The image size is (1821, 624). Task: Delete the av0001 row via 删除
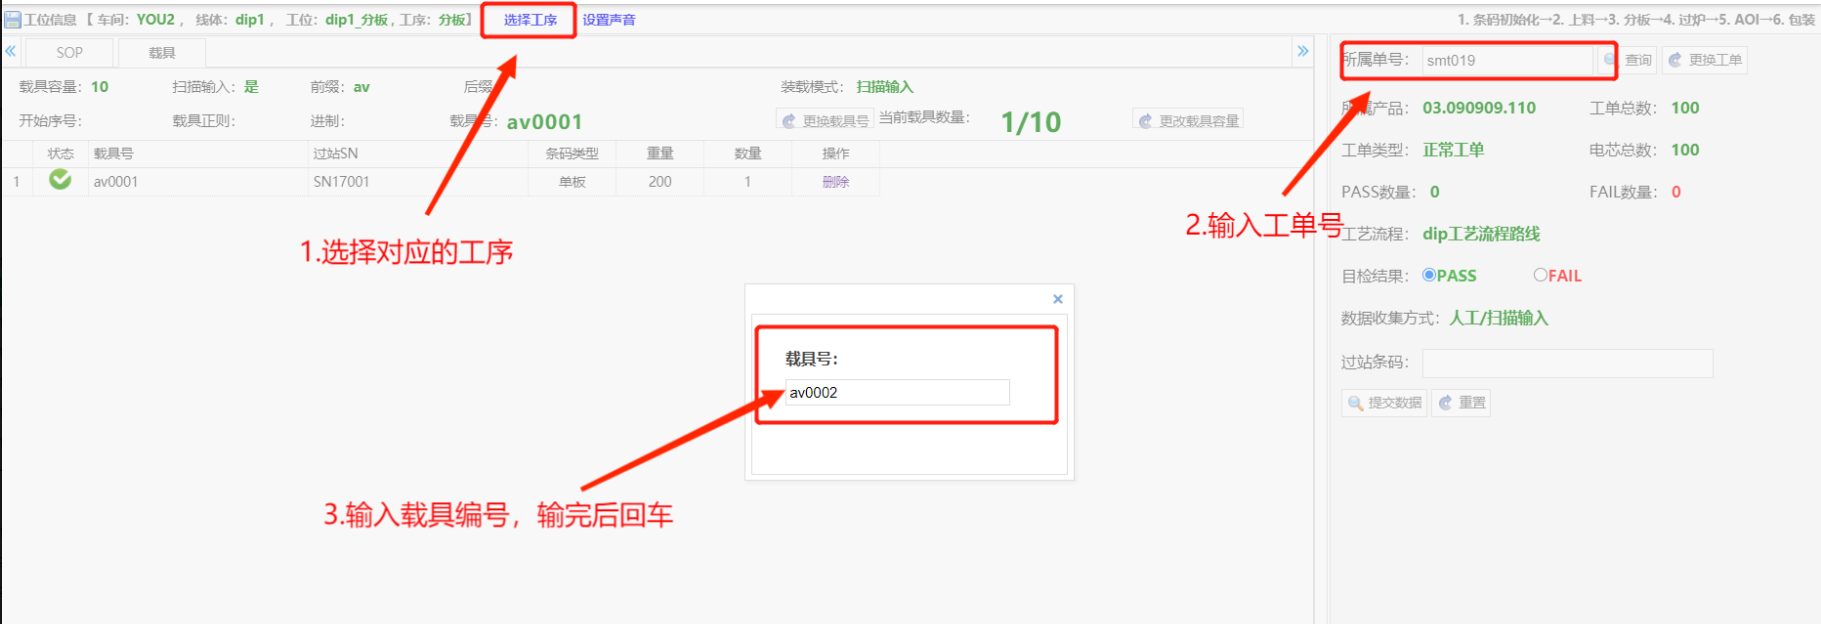[x=835, y=182]
